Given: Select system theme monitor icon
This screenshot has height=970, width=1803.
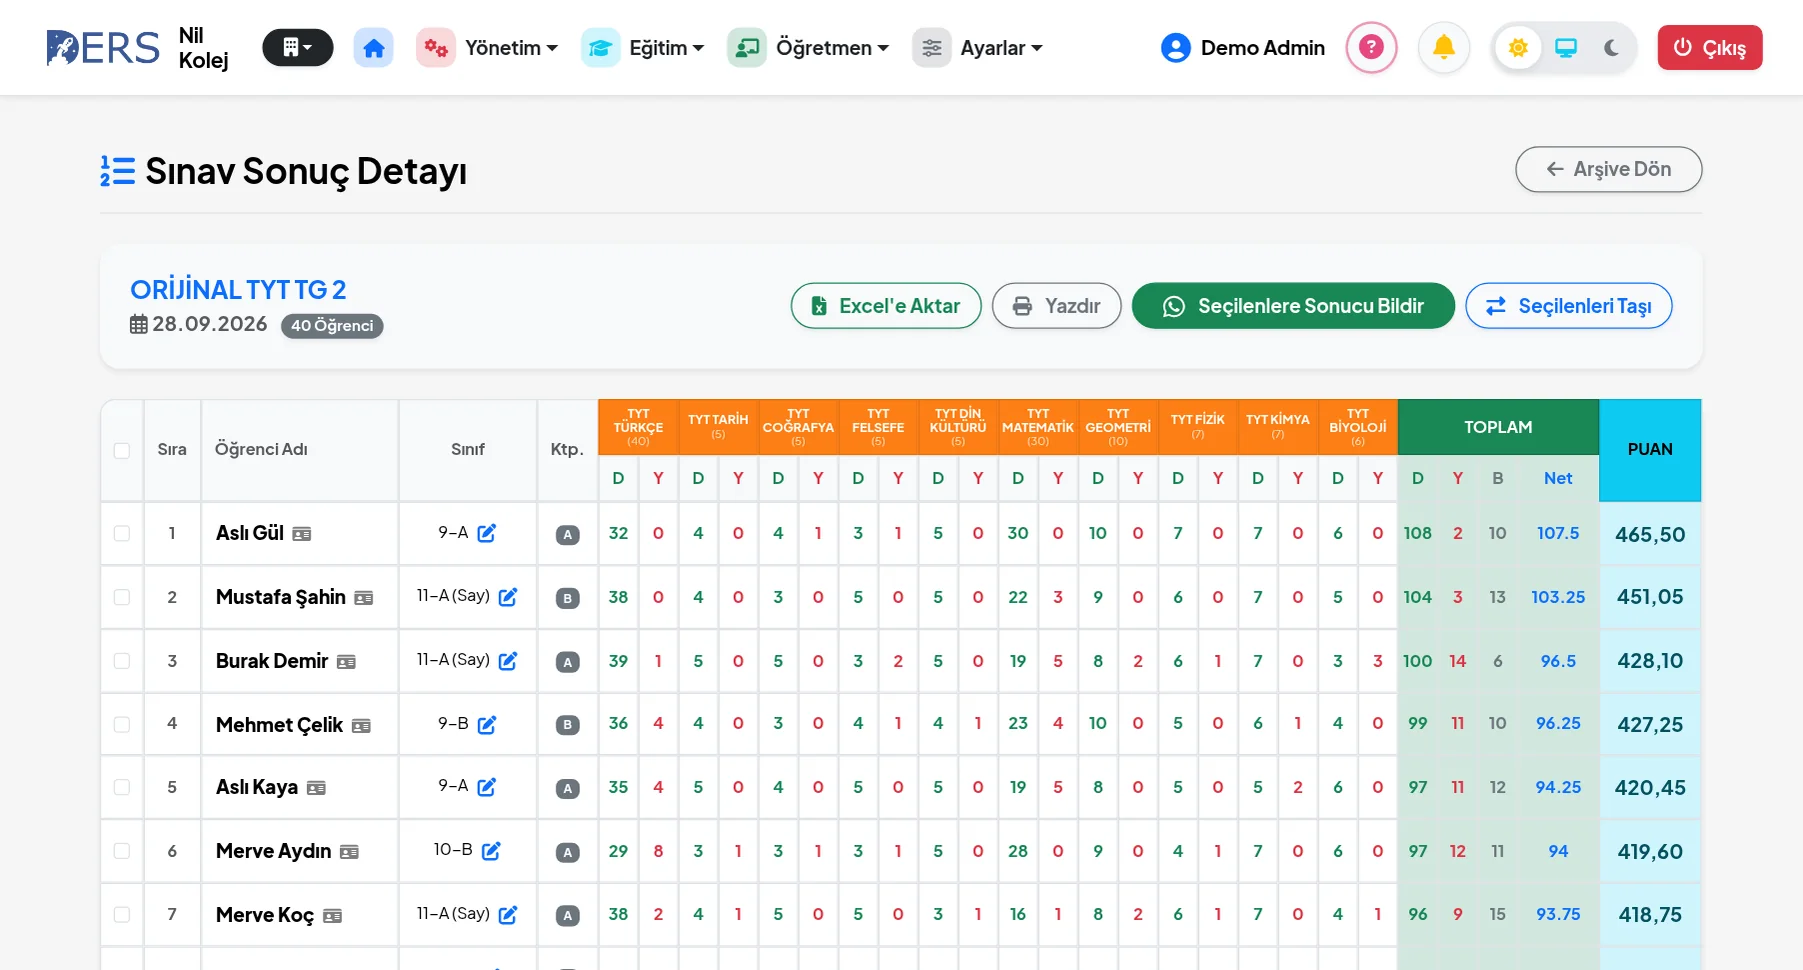Looking at the screenshot, I should [x=1566, y=48].
